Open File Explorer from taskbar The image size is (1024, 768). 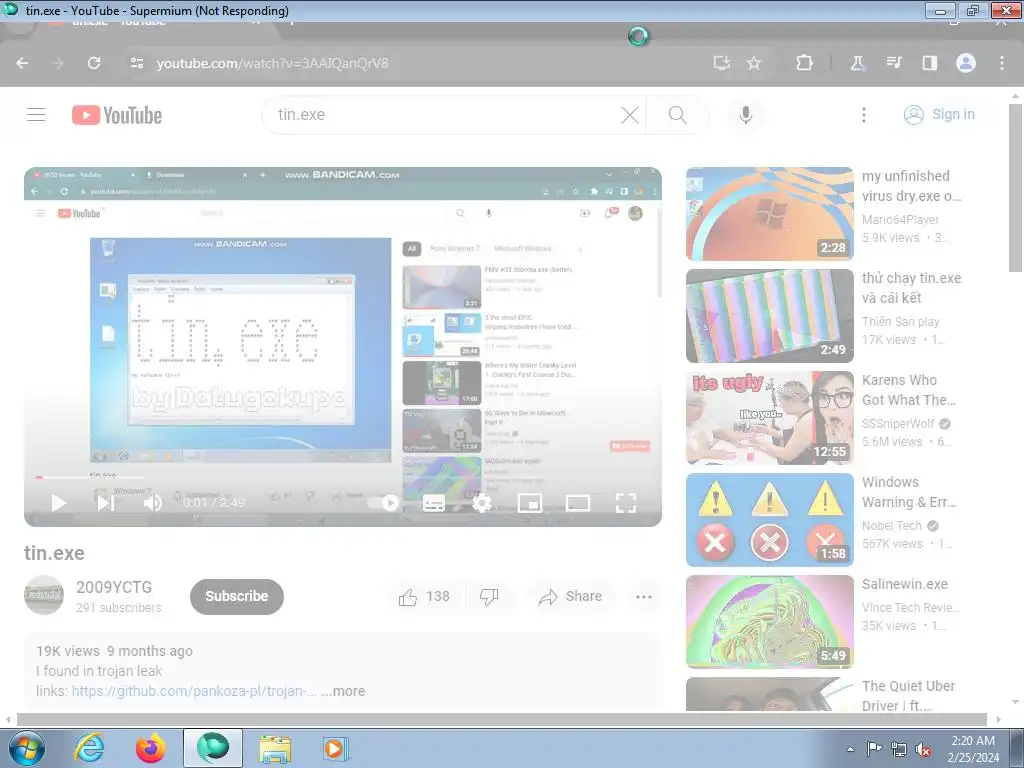click(x=275, y=748)
